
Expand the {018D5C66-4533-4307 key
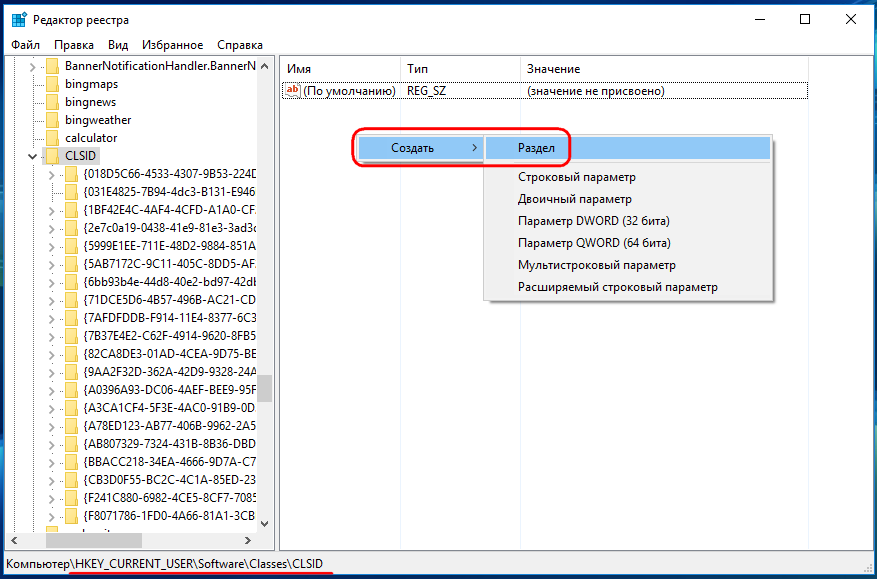tap(52, 175)
